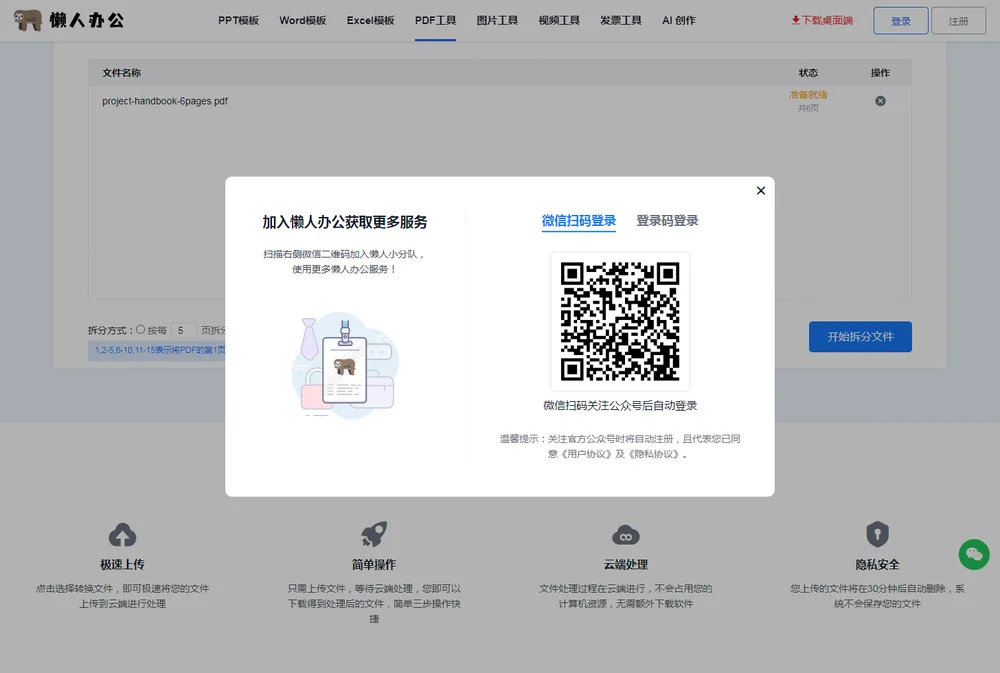The image size is (1000, 673).
Task: Close the login popup with the X
Action: pos(761,191)
